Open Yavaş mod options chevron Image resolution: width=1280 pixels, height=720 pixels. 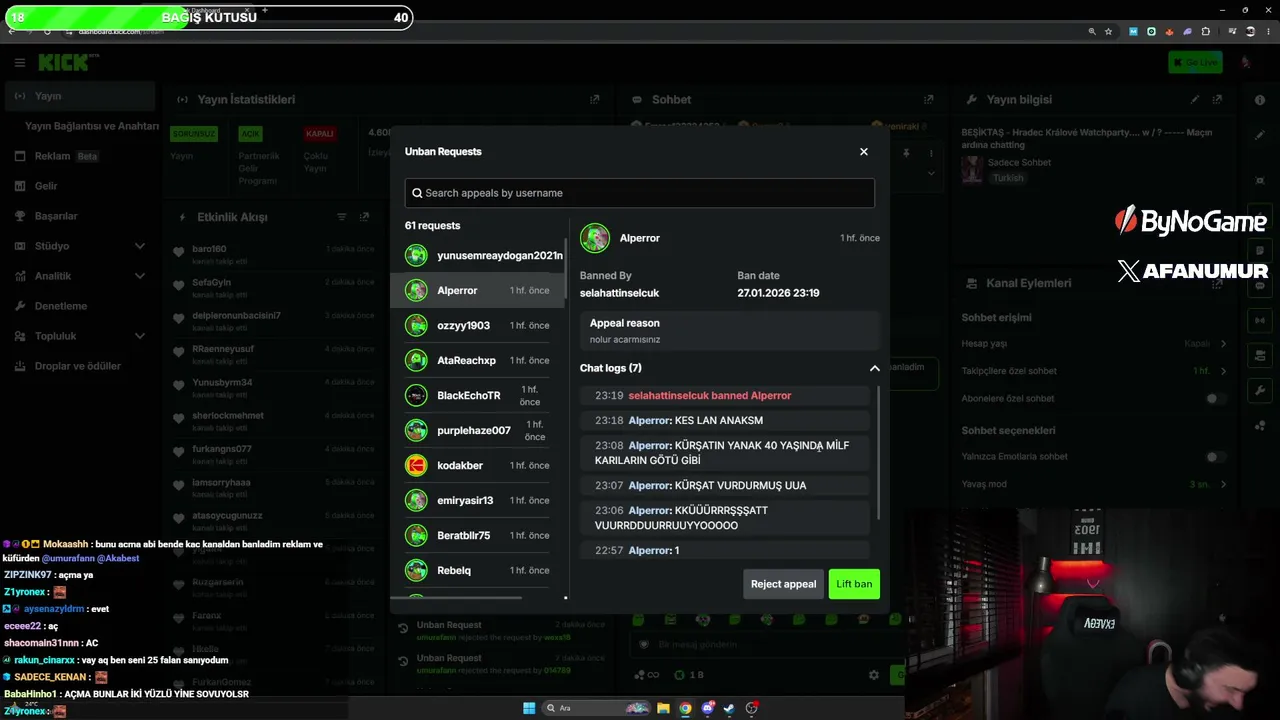tap(1223, 484)
